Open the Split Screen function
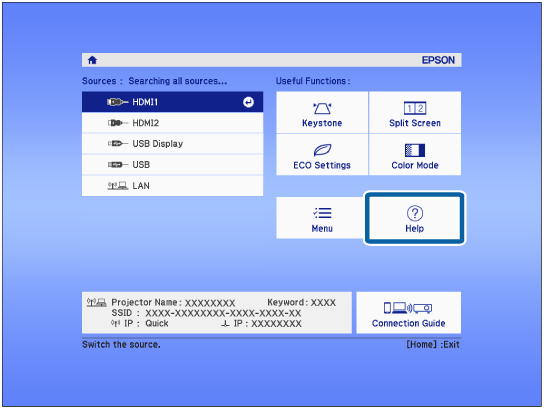Screen dimensions: 544x408 point(415,112)
